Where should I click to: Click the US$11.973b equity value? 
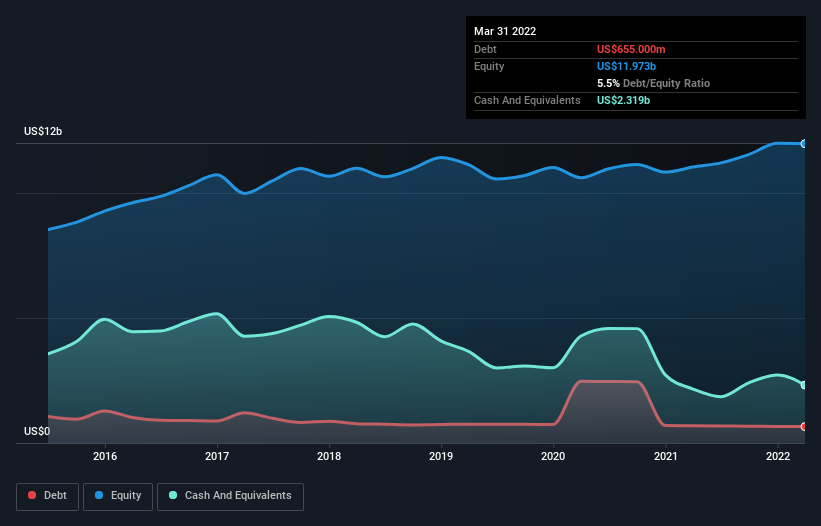626,66
